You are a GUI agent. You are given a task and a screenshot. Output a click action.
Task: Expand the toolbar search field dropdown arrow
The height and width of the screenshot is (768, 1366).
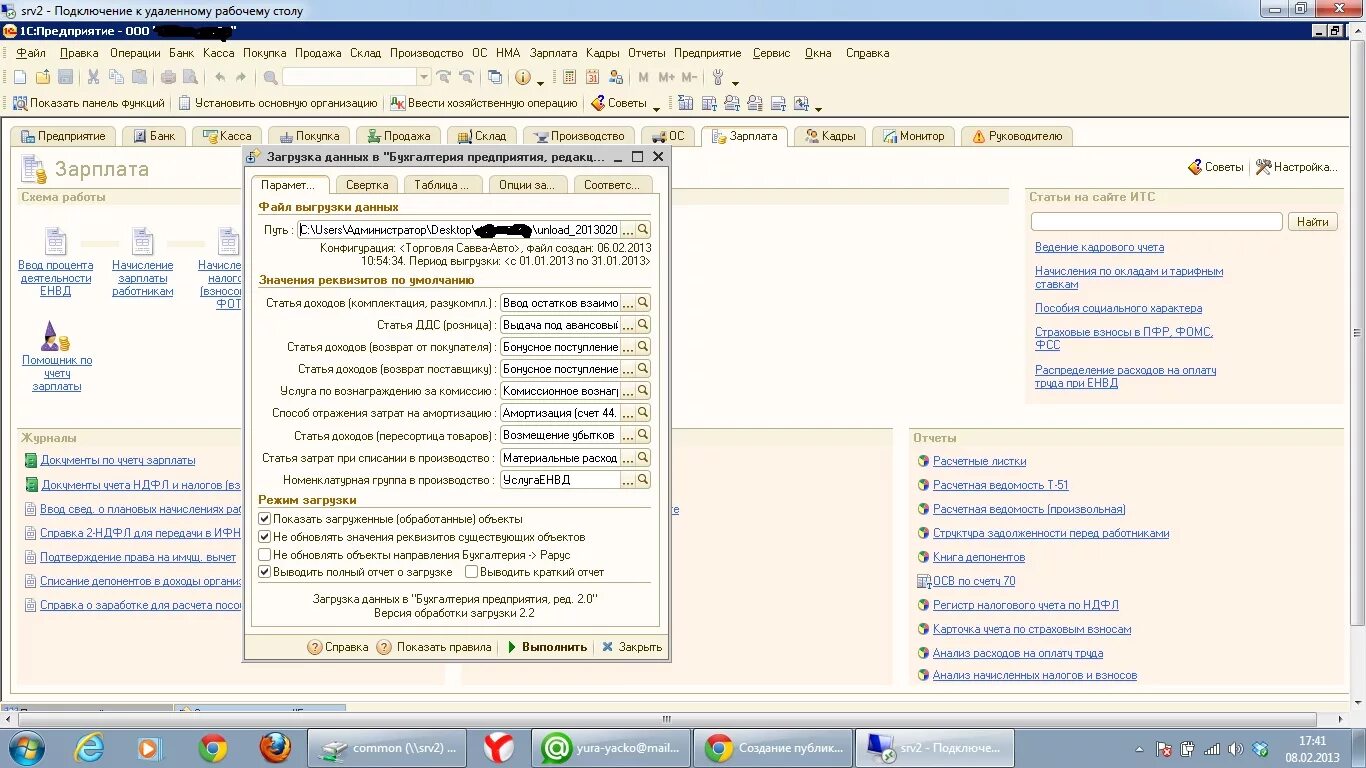(424, 77)
